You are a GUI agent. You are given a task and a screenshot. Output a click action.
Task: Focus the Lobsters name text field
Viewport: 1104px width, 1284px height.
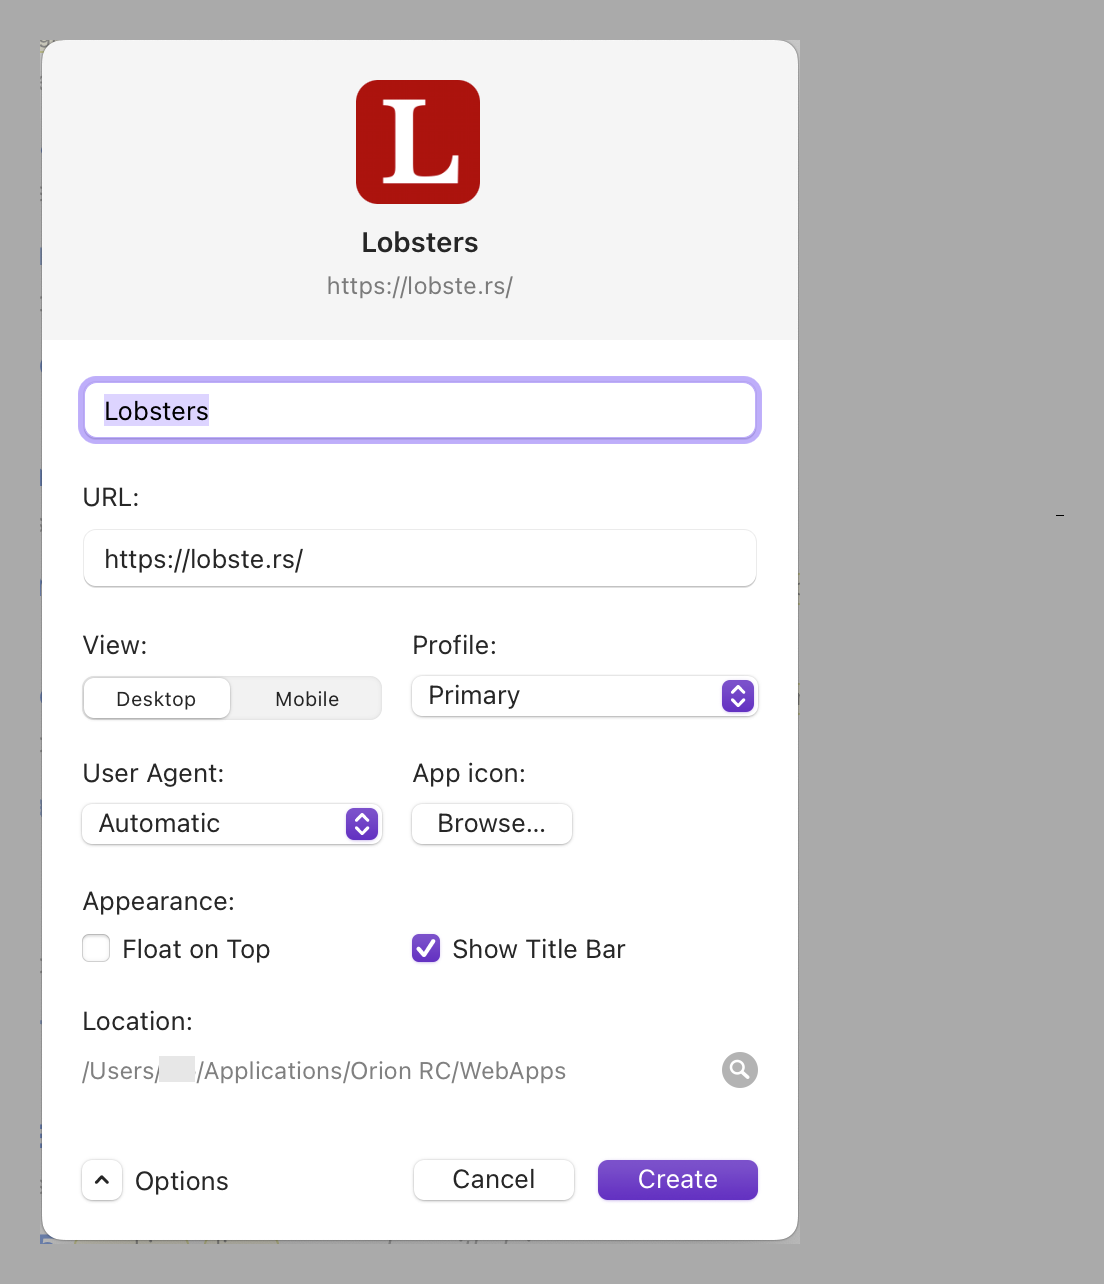tap(420, 411)
